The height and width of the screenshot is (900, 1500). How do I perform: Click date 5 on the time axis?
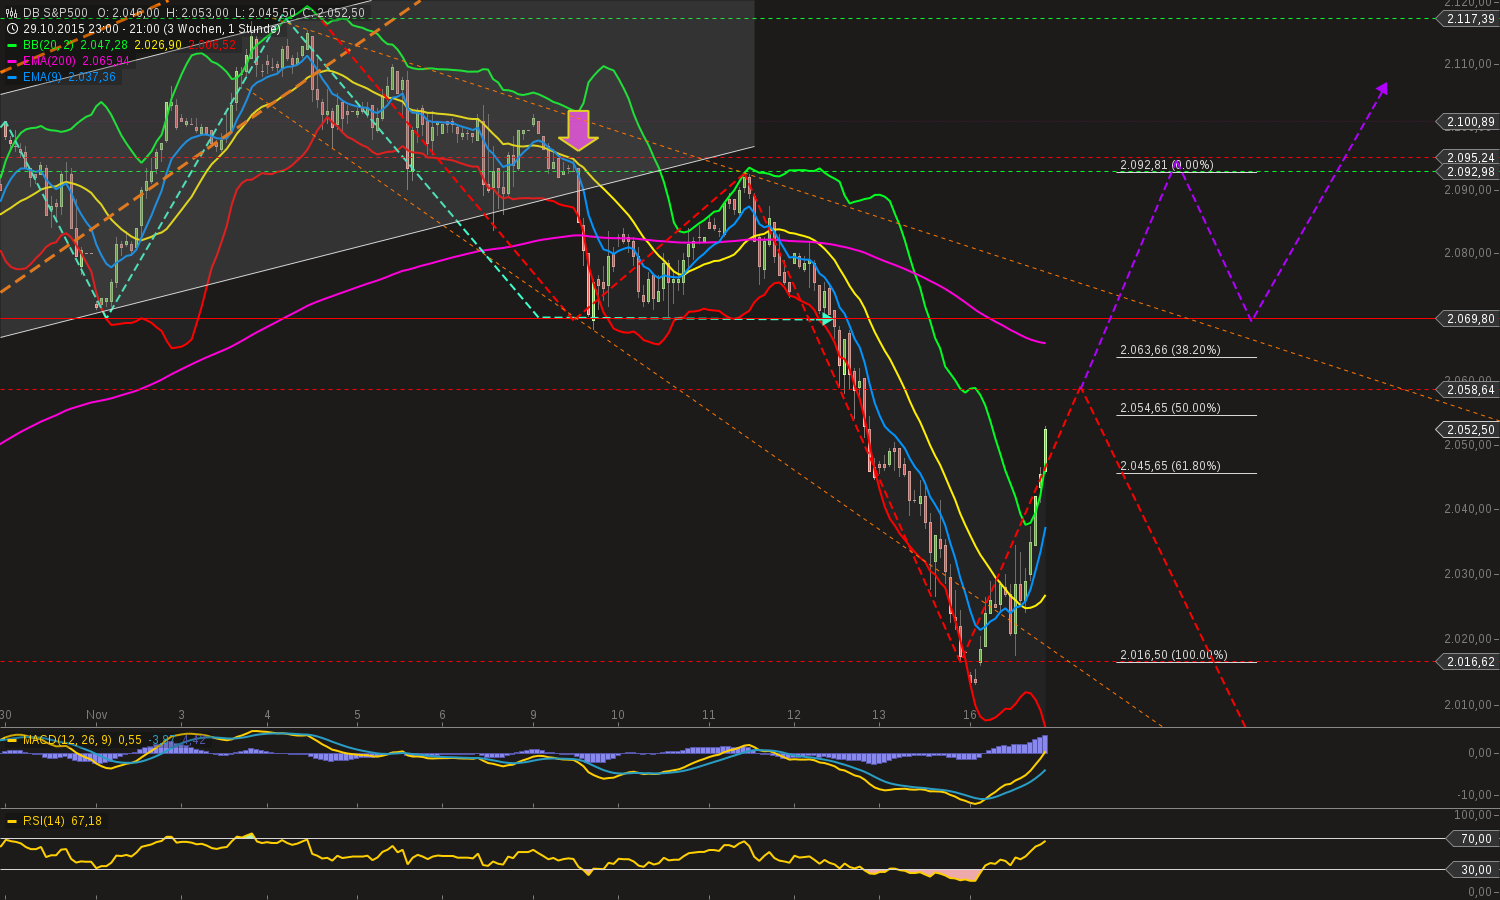click(357, 715)
